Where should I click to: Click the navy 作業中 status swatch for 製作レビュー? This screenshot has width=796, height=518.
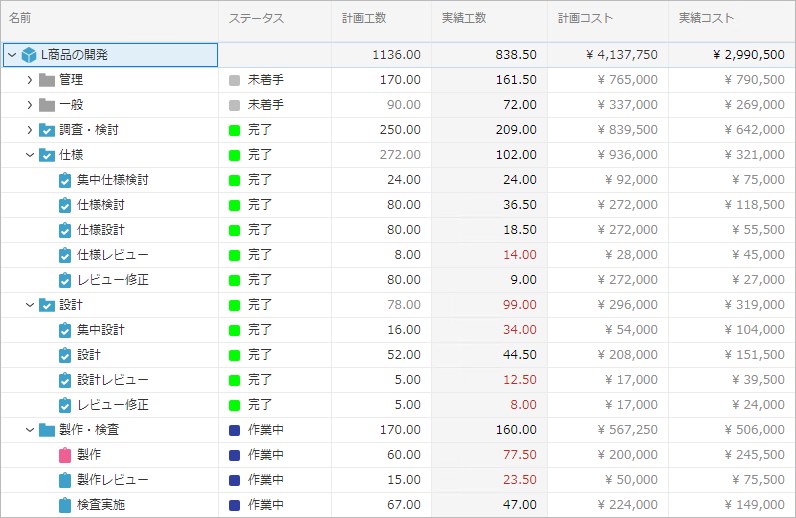coord(235,480)
